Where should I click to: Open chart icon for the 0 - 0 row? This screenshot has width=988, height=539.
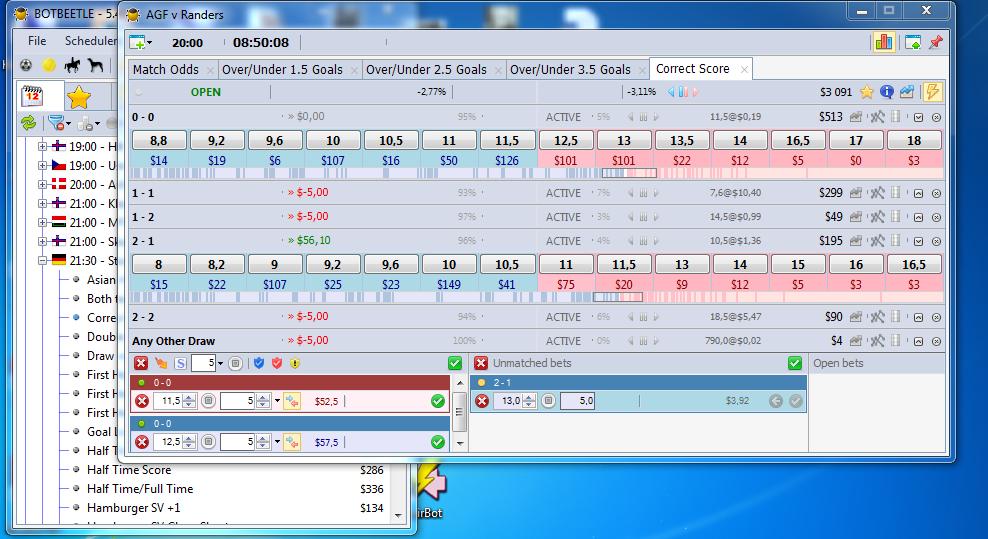[856, 117]
